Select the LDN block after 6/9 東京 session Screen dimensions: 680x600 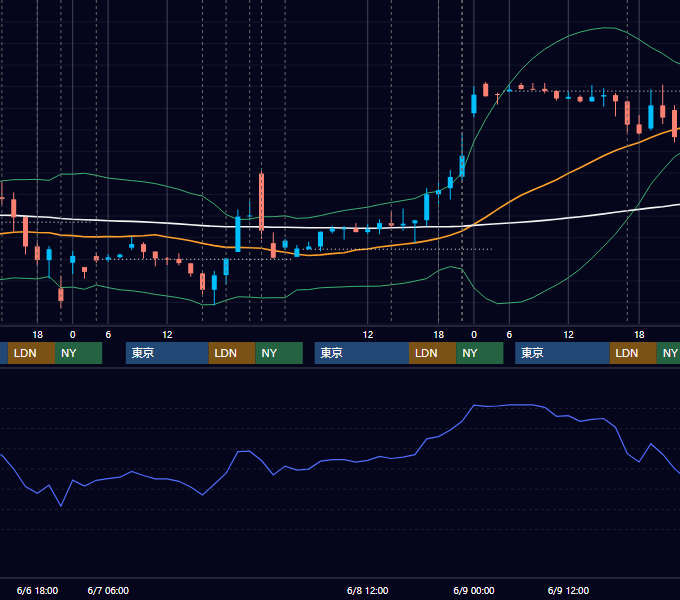[633, 353]
